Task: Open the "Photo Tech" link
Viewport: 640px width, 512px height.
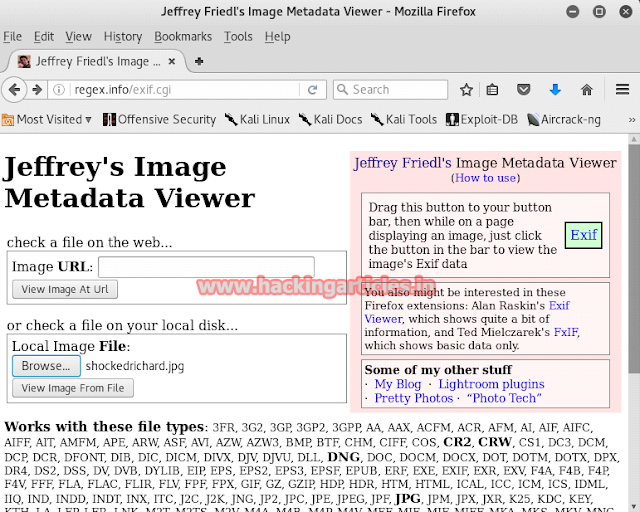Action: (x=504, y=398)
